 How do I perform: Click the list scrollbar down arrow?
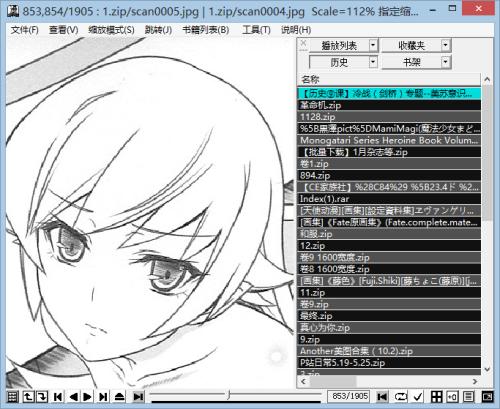[x=487, y=369]
